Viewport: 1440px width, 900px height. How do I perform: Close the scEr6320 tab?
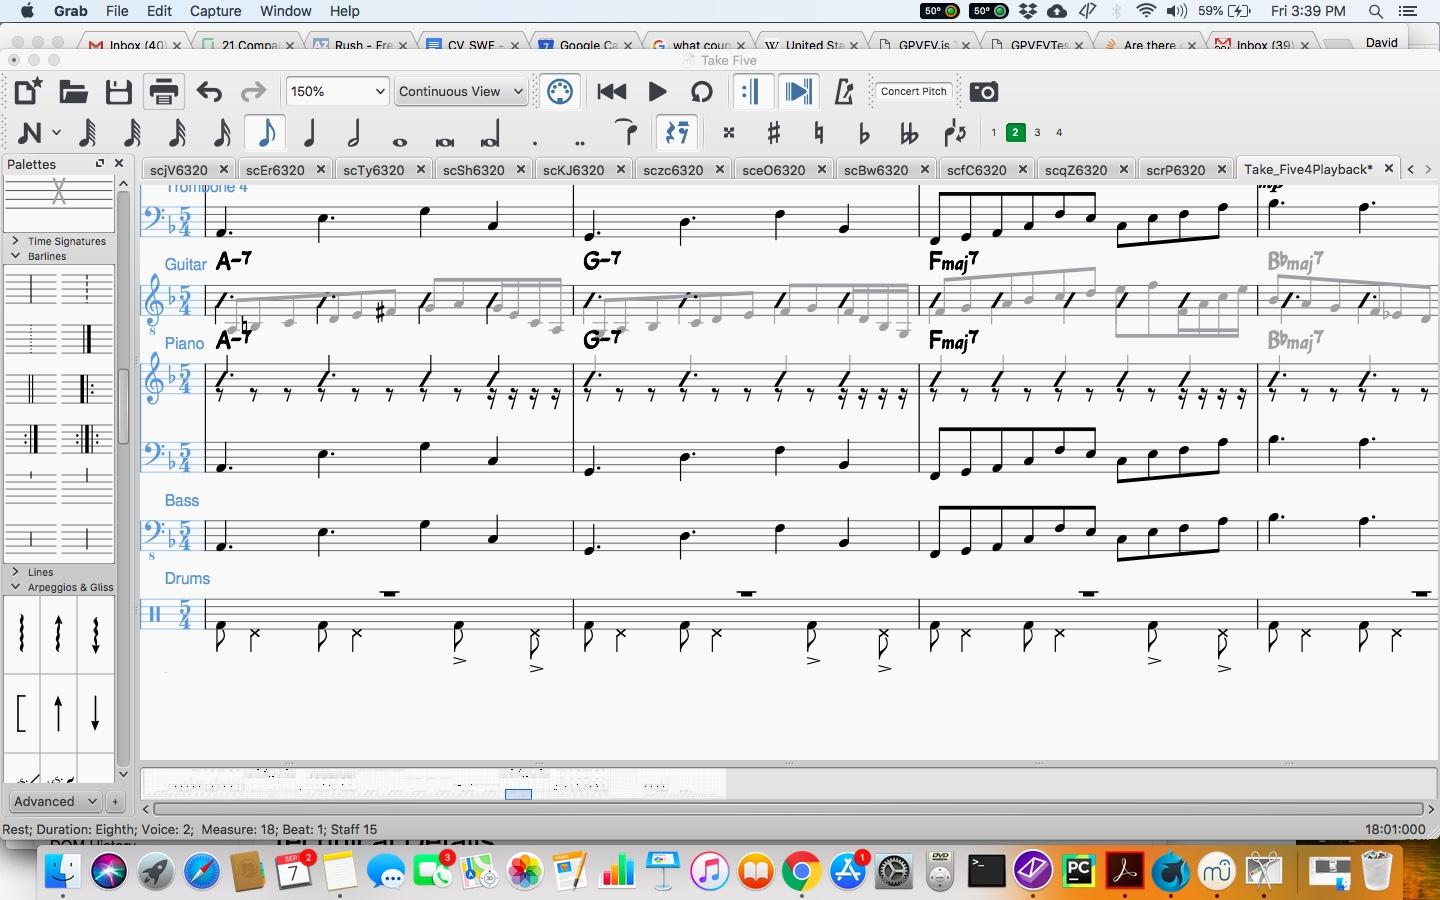tap(321, 169)
